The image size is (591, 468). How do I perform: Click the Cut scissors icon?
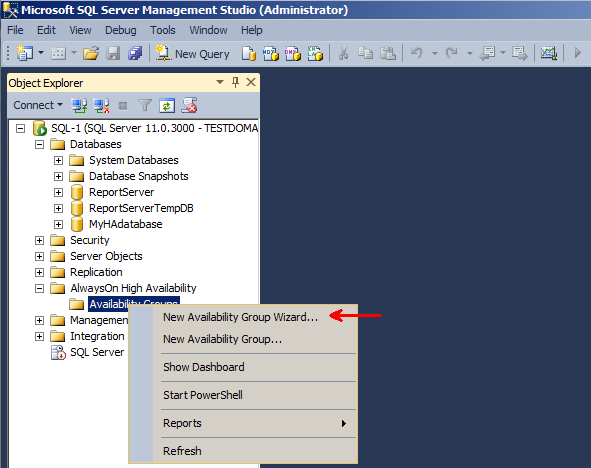pos(343,53)
